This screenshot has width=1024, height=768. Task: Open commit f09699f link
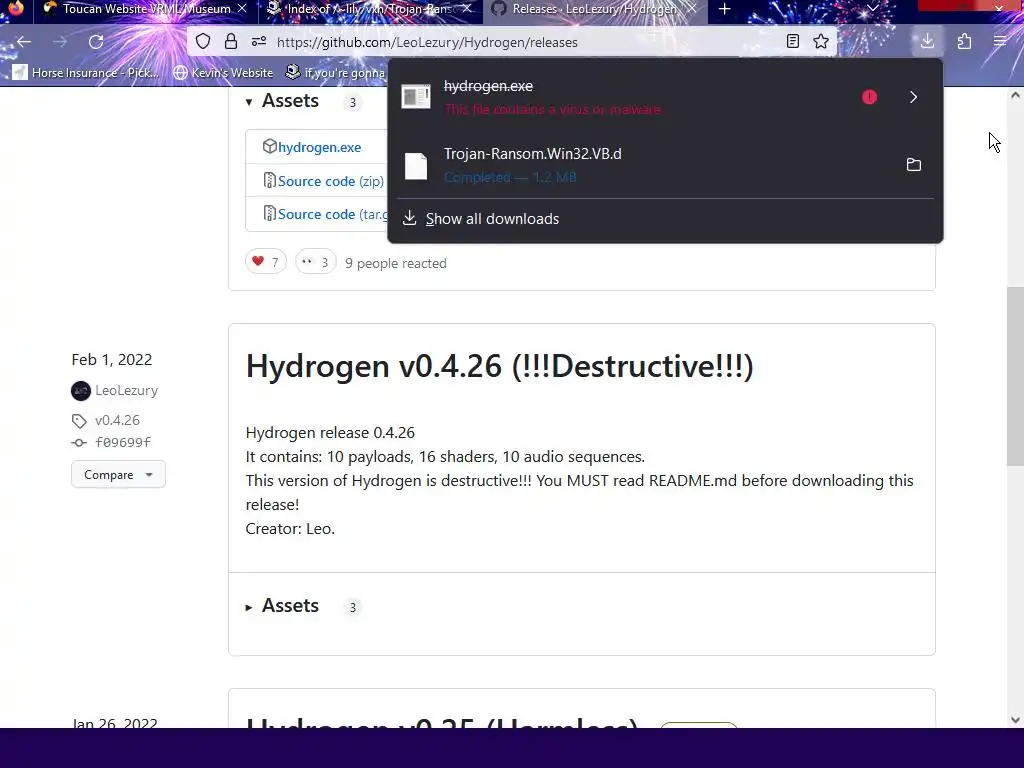(x=123, y=443)
